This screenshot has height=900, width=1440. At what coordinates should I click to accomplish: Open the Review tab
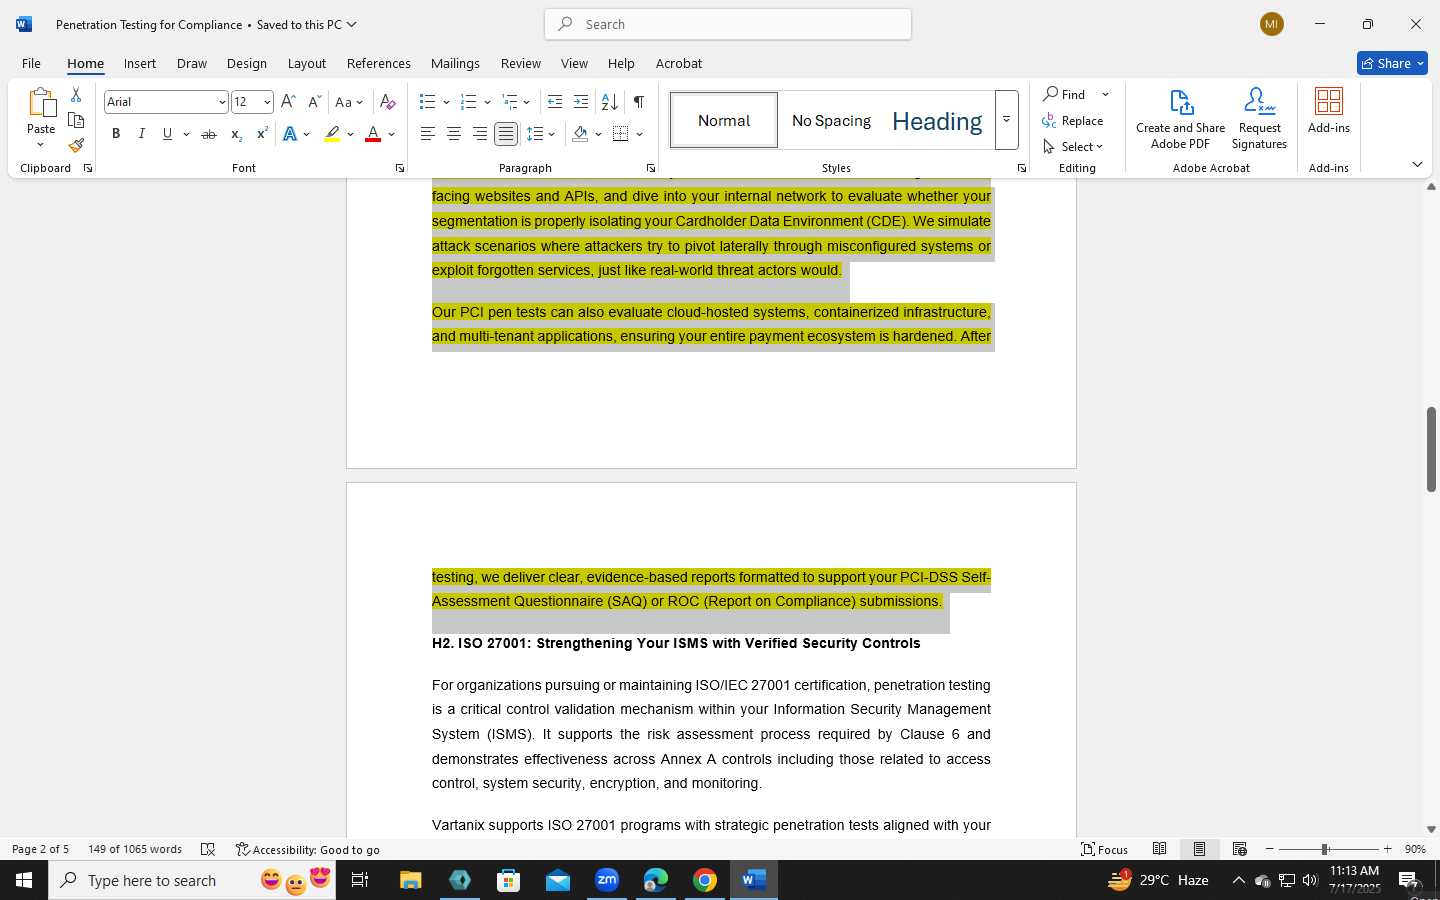point(521,63)
